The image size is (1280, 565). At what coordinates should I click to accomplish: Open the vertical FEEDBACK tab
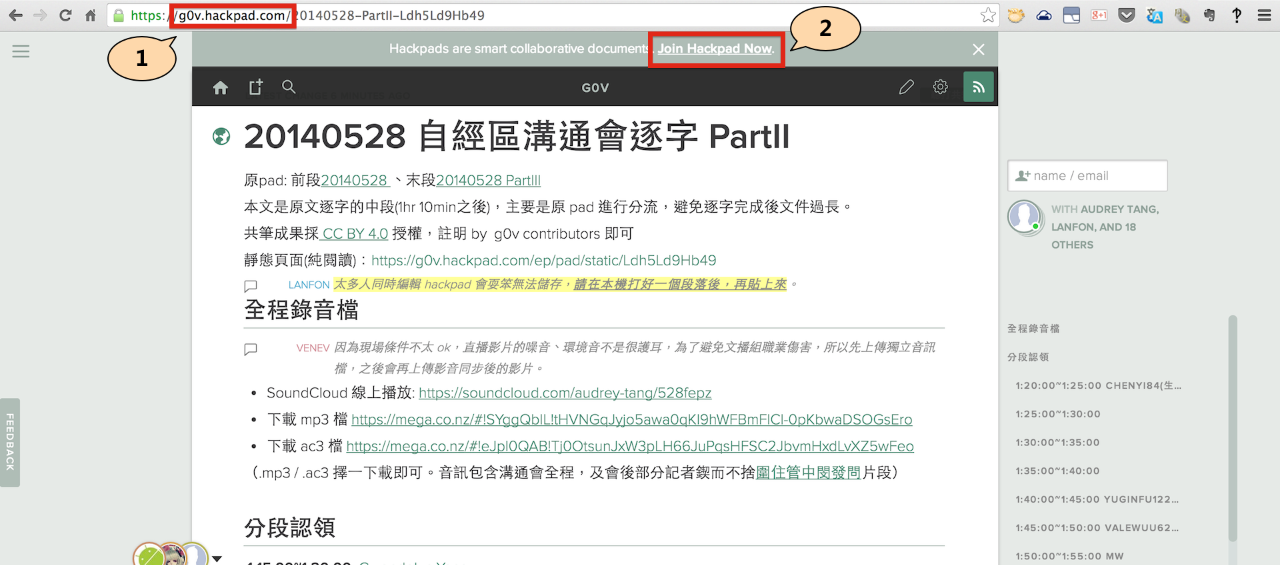(x=10, y=442)
